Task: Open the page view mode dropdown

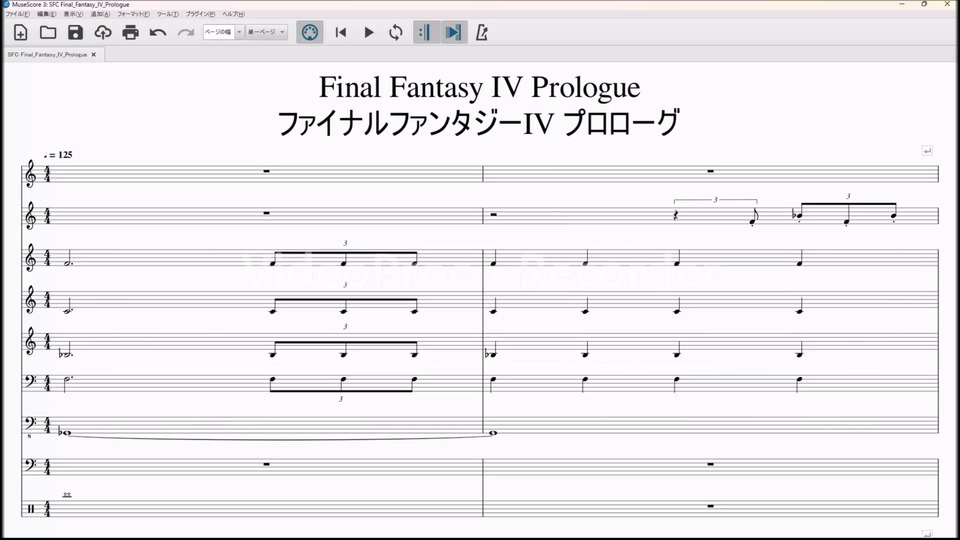Action: (x=266, y=32)
